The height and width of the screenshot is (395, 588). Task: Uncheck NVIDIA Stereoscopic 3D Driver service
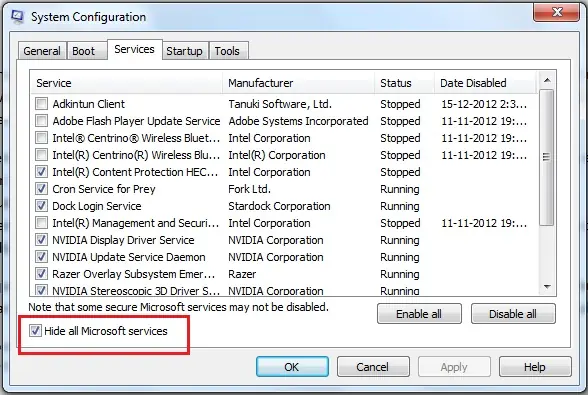41,290
